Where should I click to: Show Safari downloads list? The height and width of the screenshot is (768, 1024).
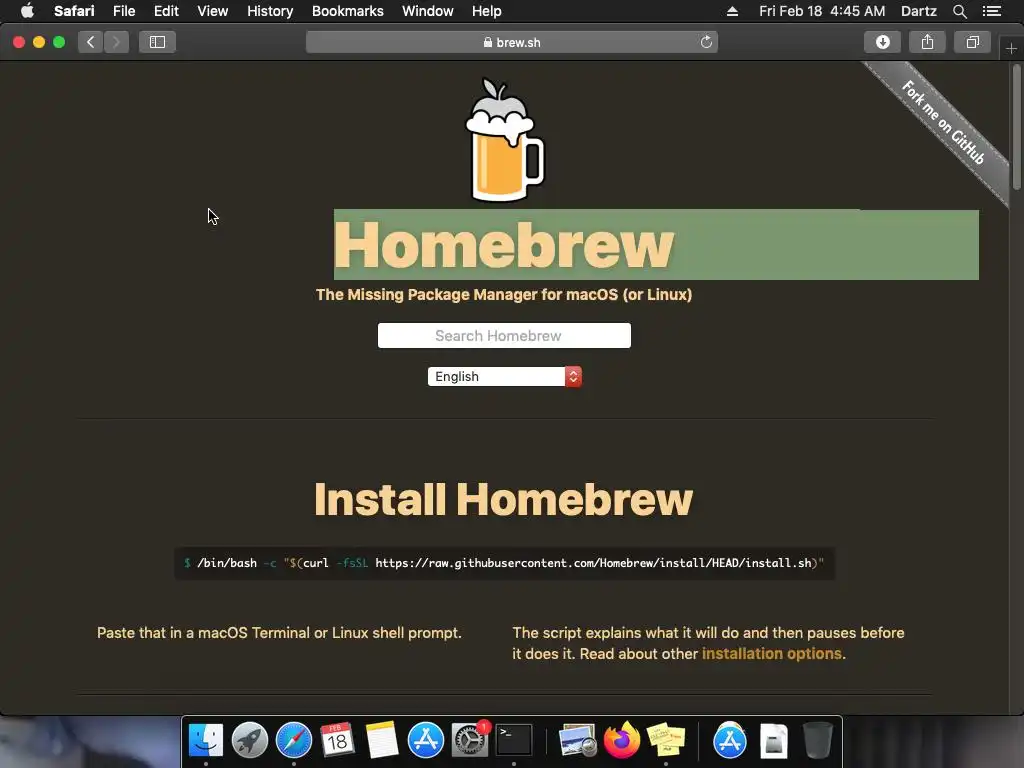click(882, 42)
